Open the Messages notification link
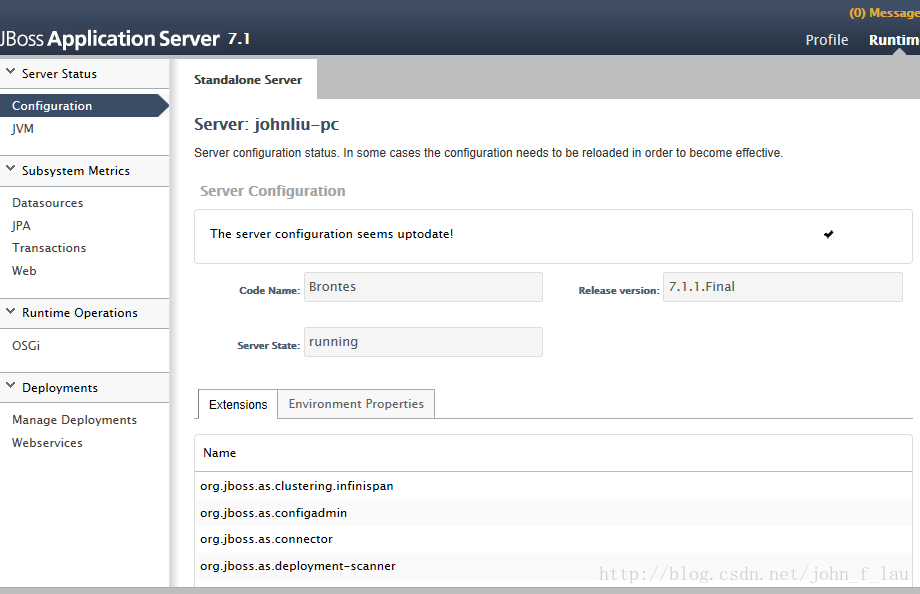920x594 pixels. pos(884,13)
